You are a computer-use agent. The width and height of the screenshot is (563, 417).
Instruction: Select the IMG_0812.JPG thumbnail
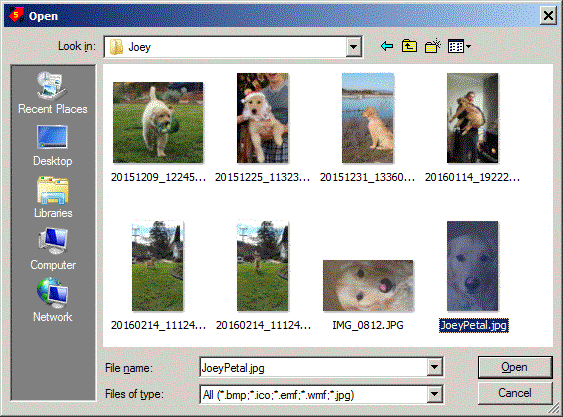coord(368,286)
